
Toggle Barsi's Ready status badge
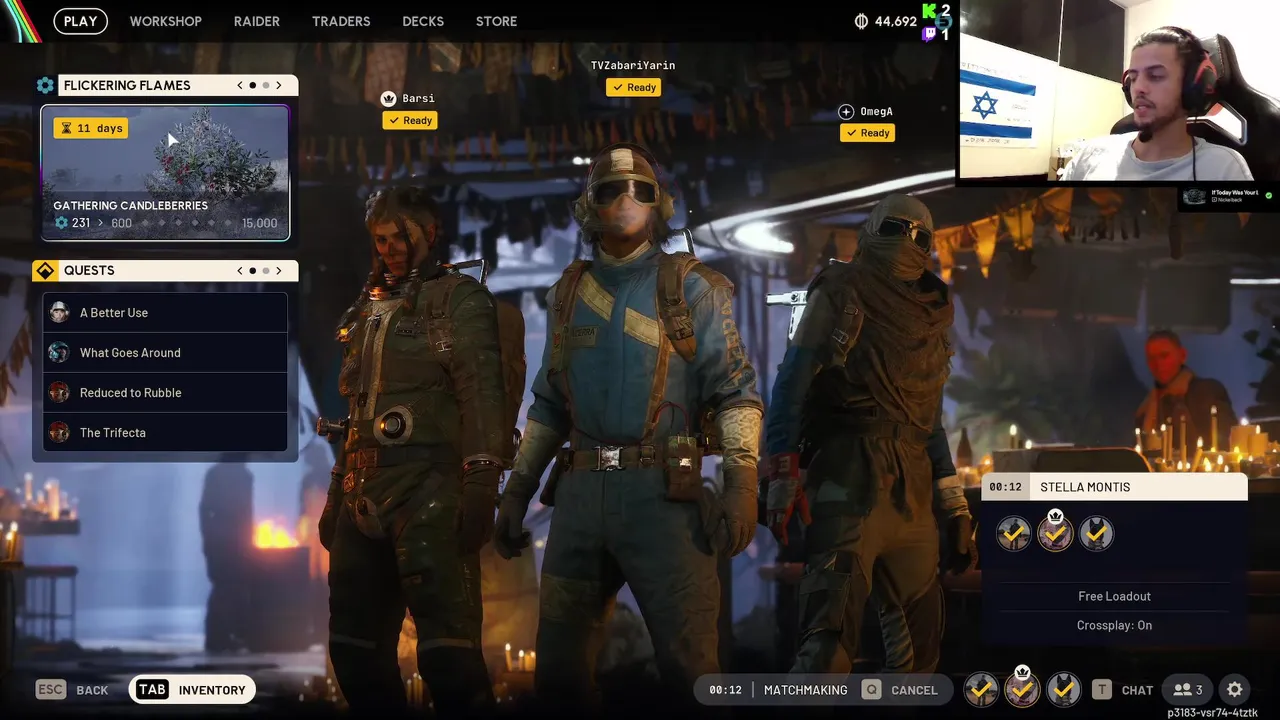pyautogui.click(x=410, y=120)
